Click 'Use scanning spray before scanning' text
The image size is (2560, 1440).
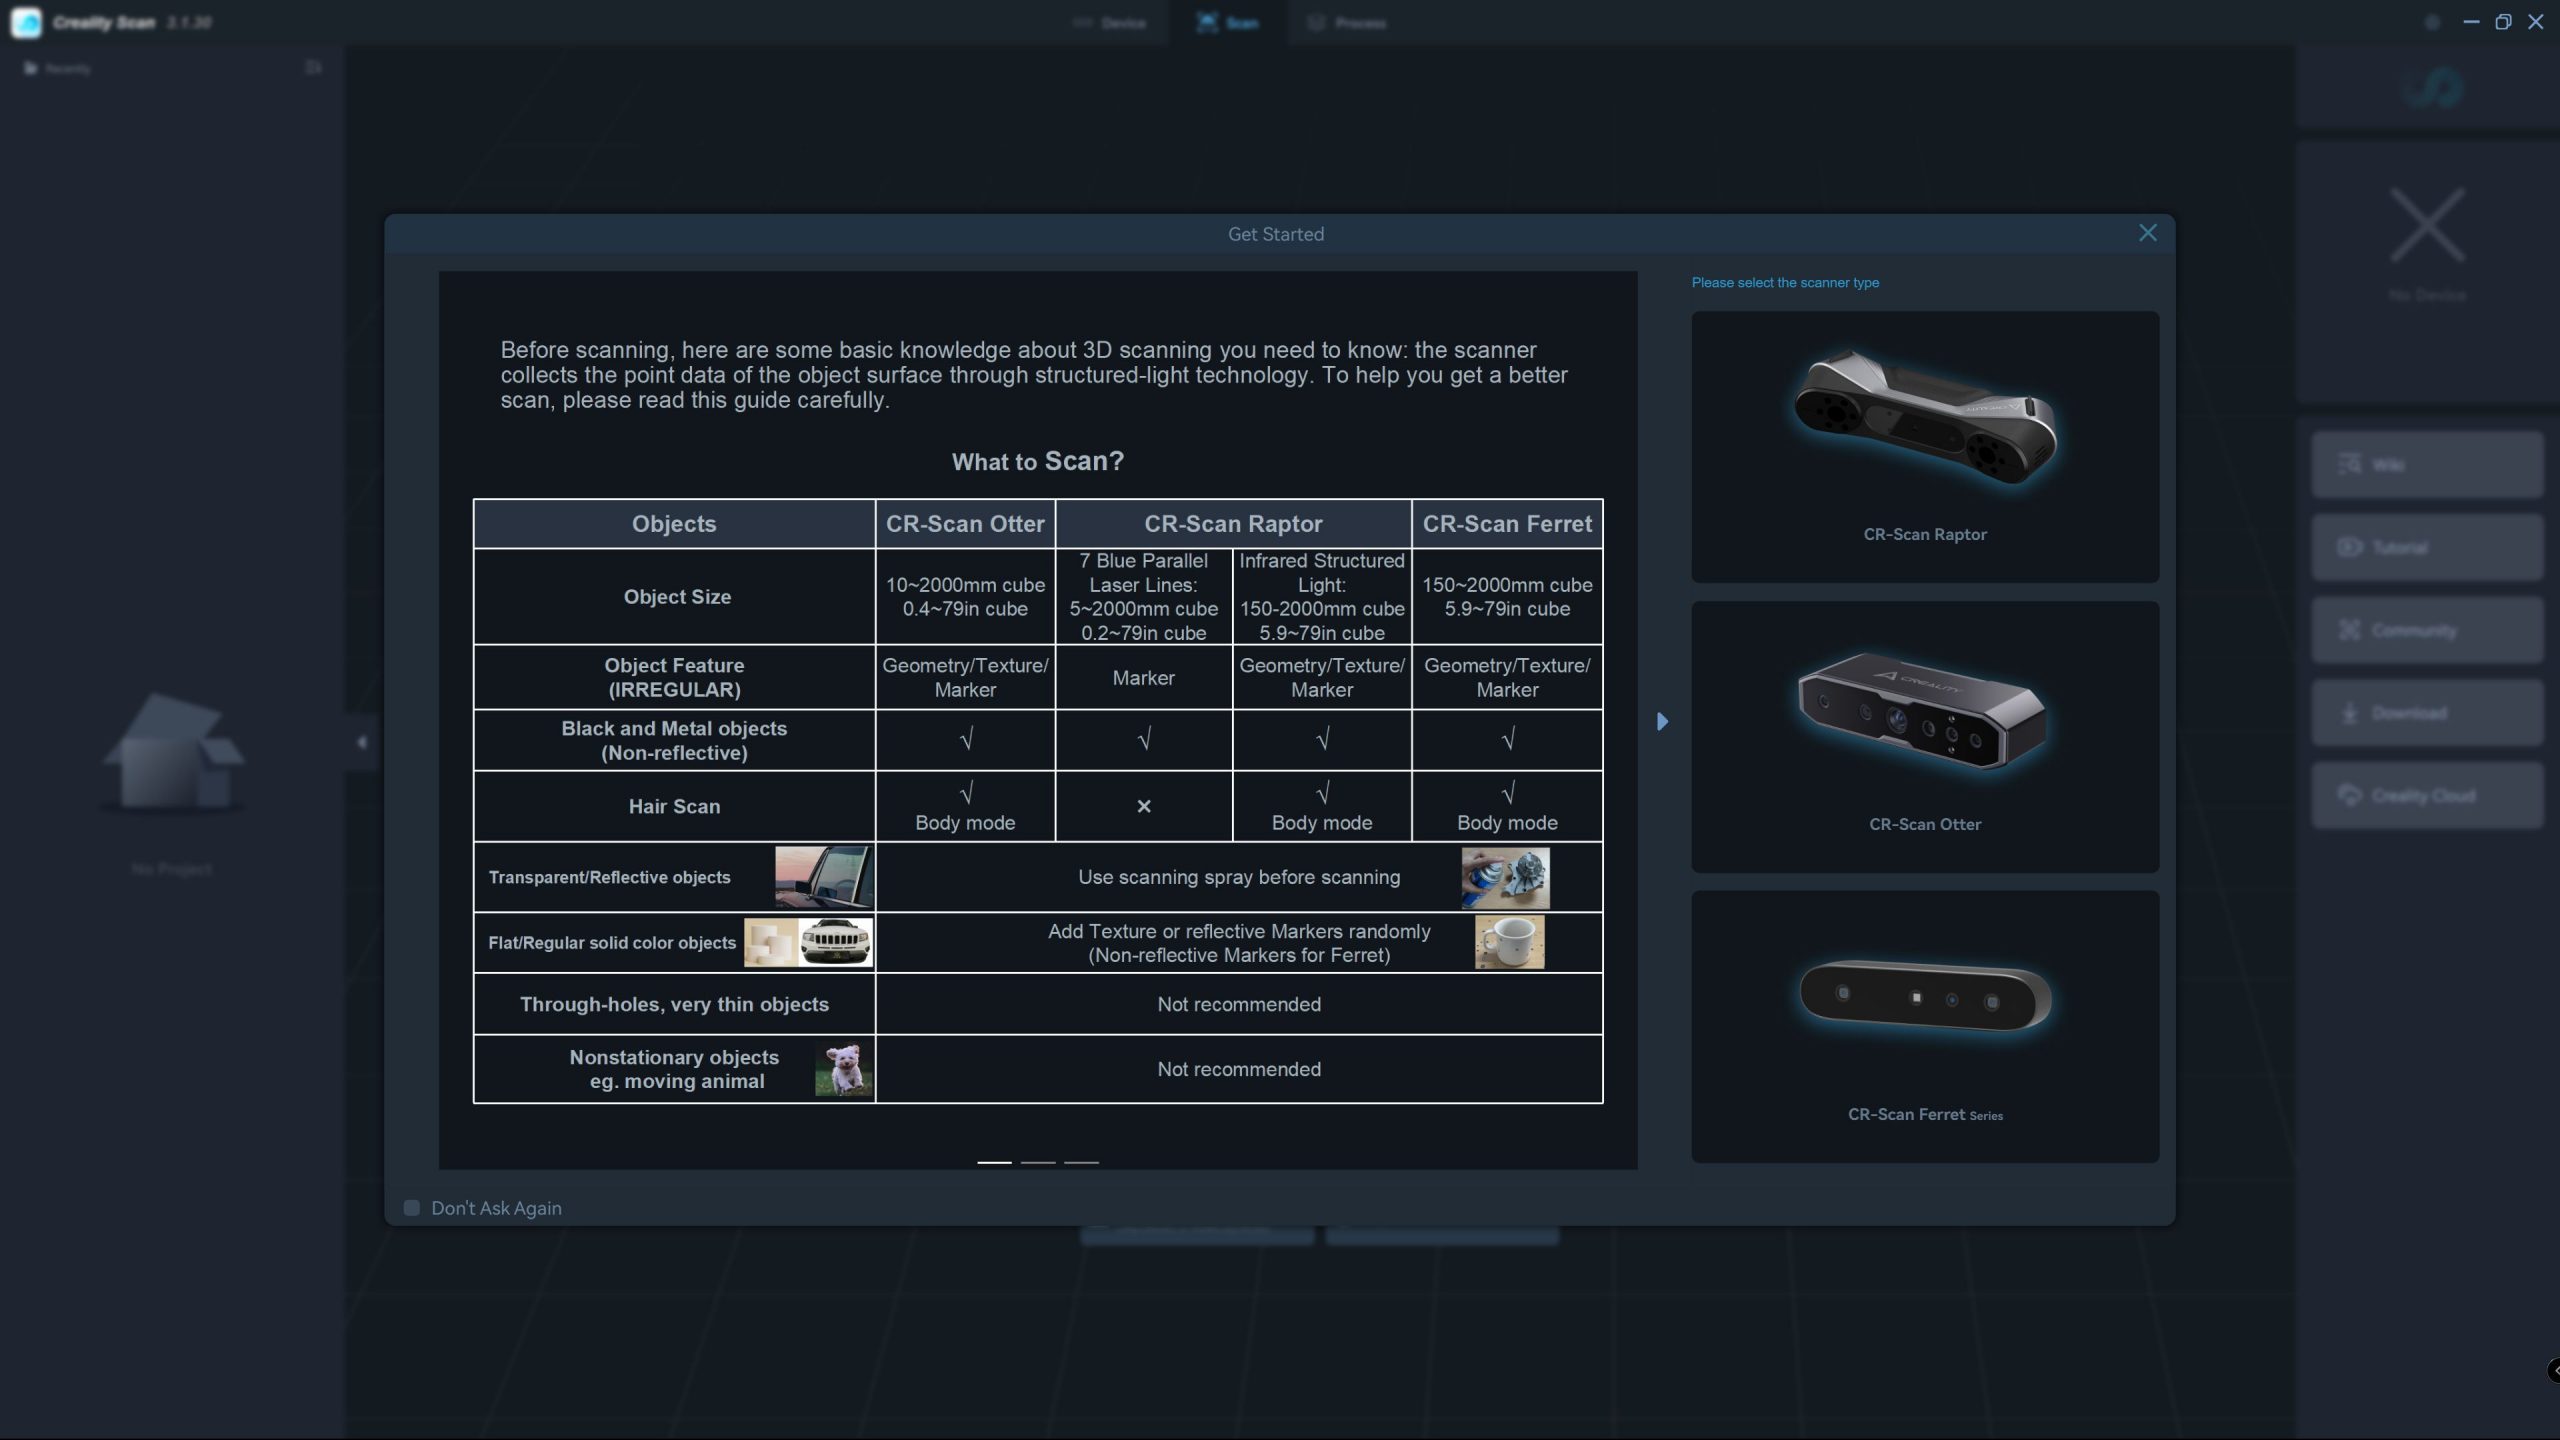[1239, 877]
